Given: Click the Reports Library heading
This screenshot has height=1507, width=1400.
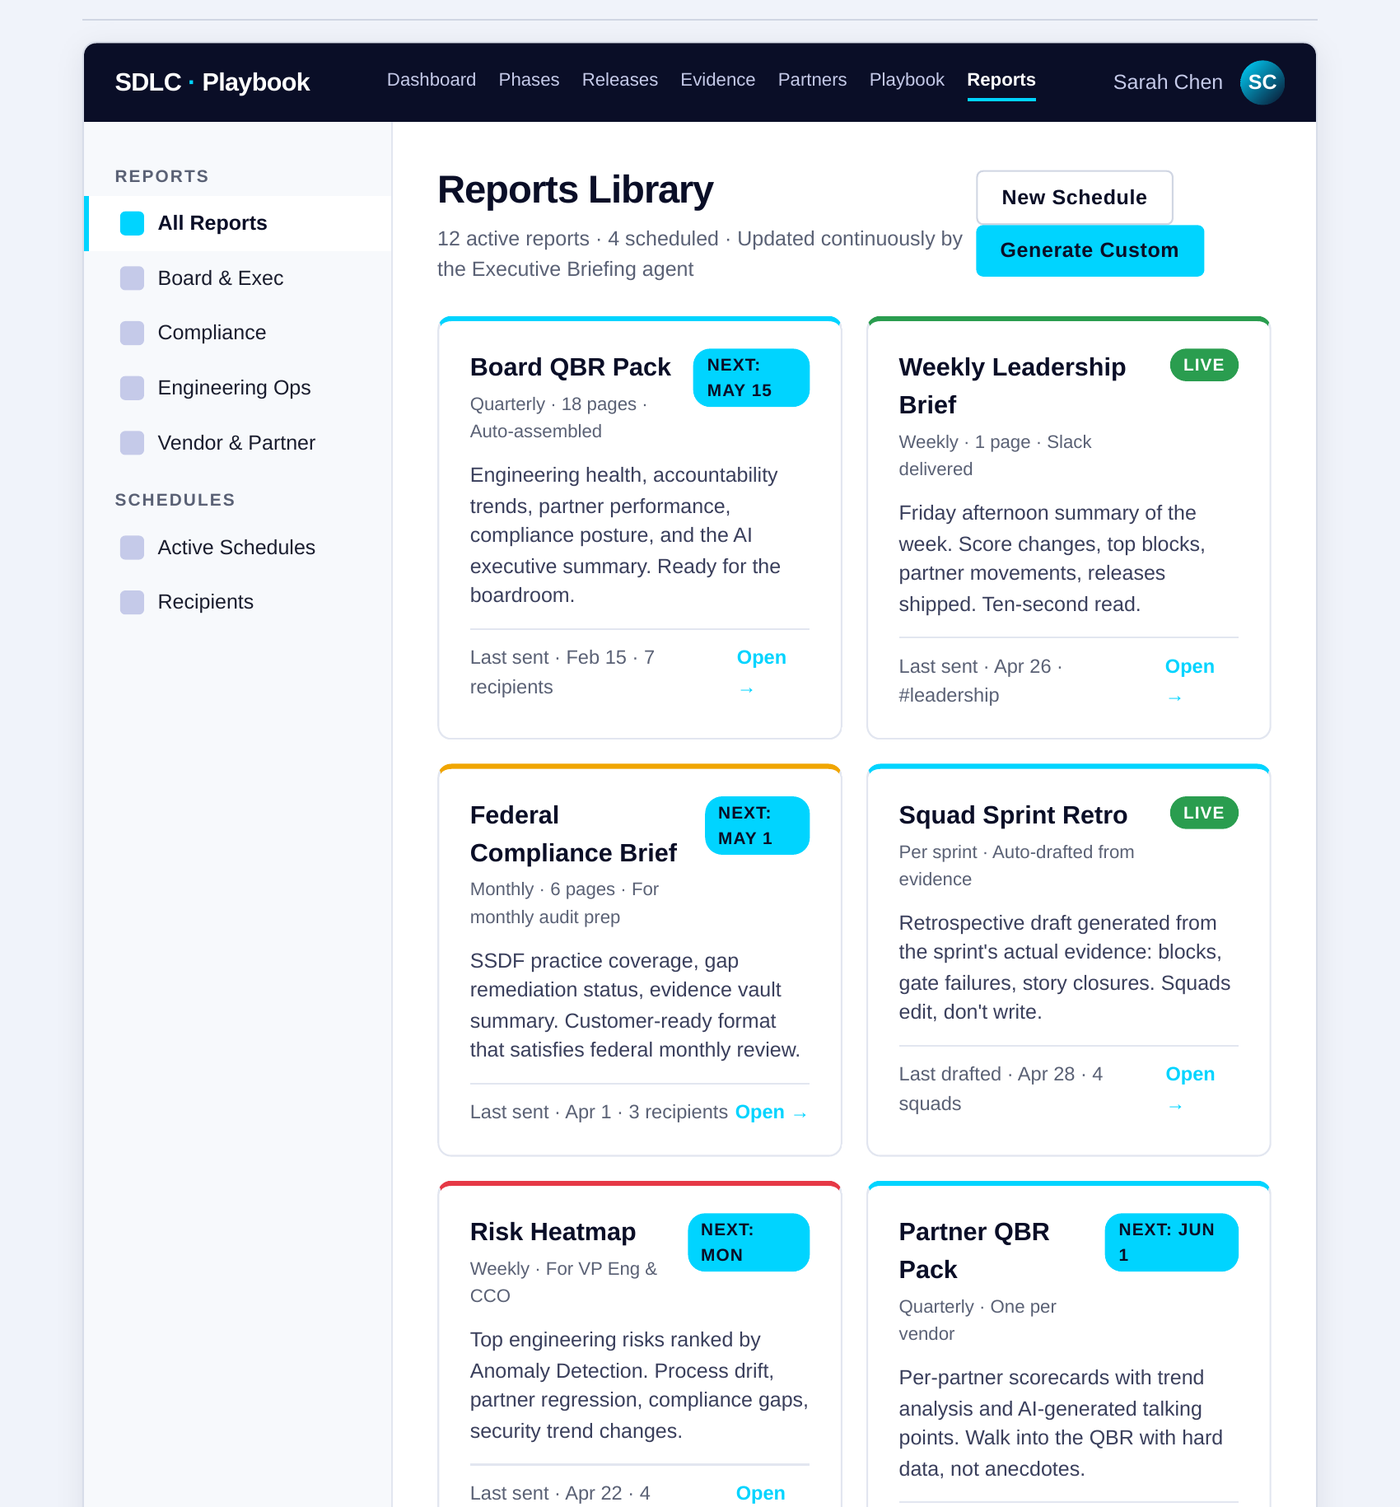Looking at the screenshot, I should 575,190.
